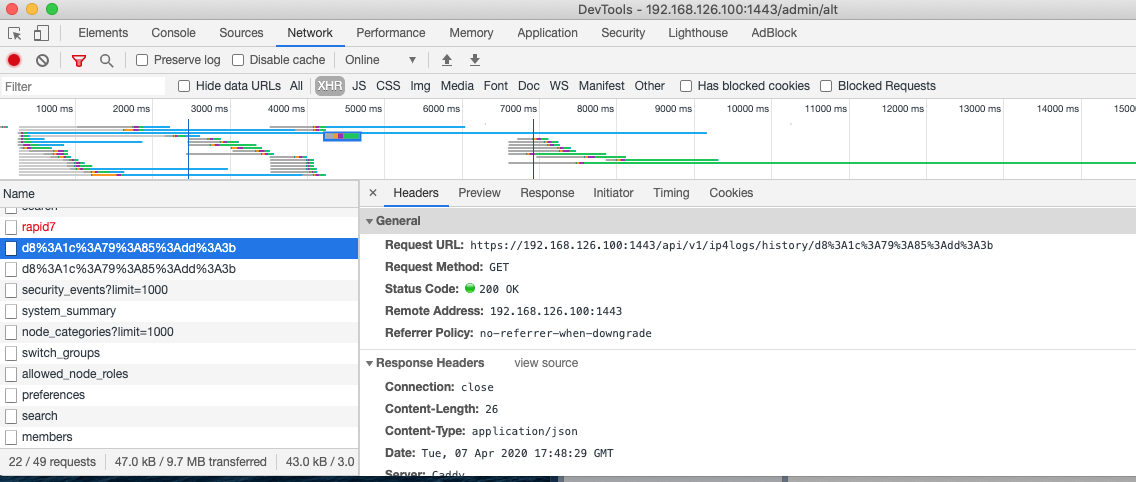This screenshot has height=482, width=1136.
Task: Filter requests by Manifest
Action: [x=601, y=86]
